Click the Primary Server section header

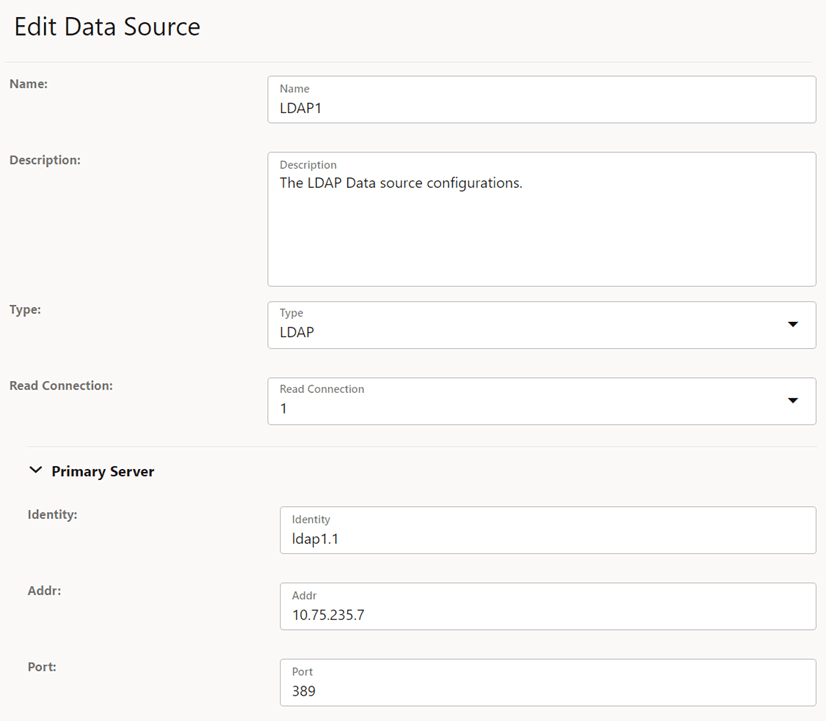(x=103, y=470)
